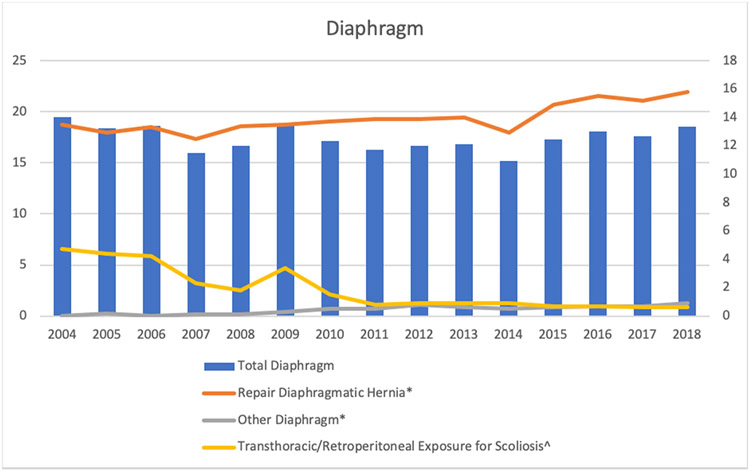This screenshot has height=471, width=750.
Task: Click left axis value 15
Action: coord(20,163)
